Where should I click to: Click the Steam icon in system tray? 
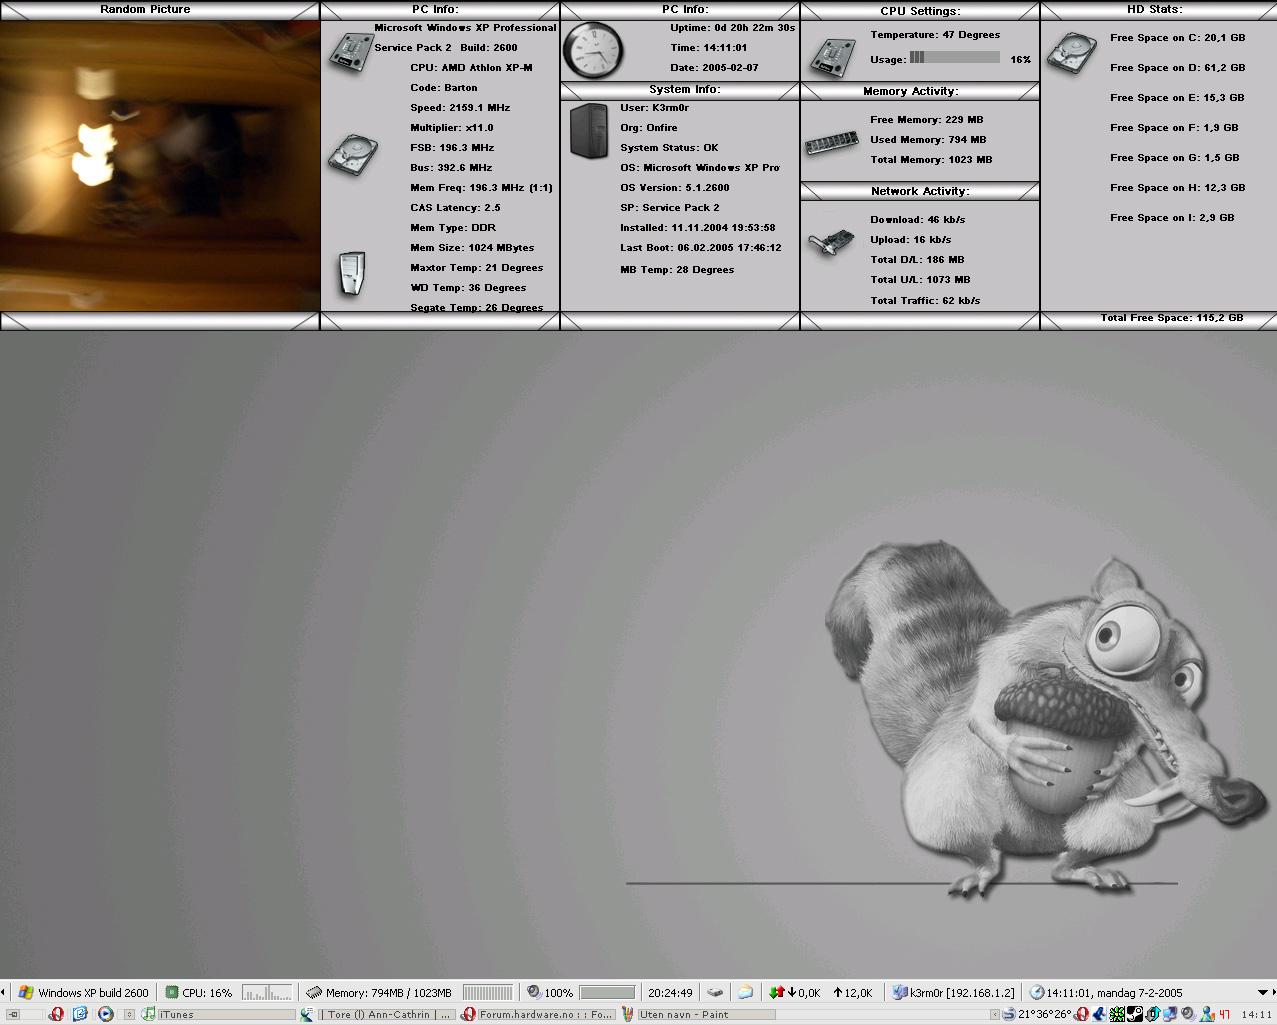pyautogui.click(x=1135, y=1015)
